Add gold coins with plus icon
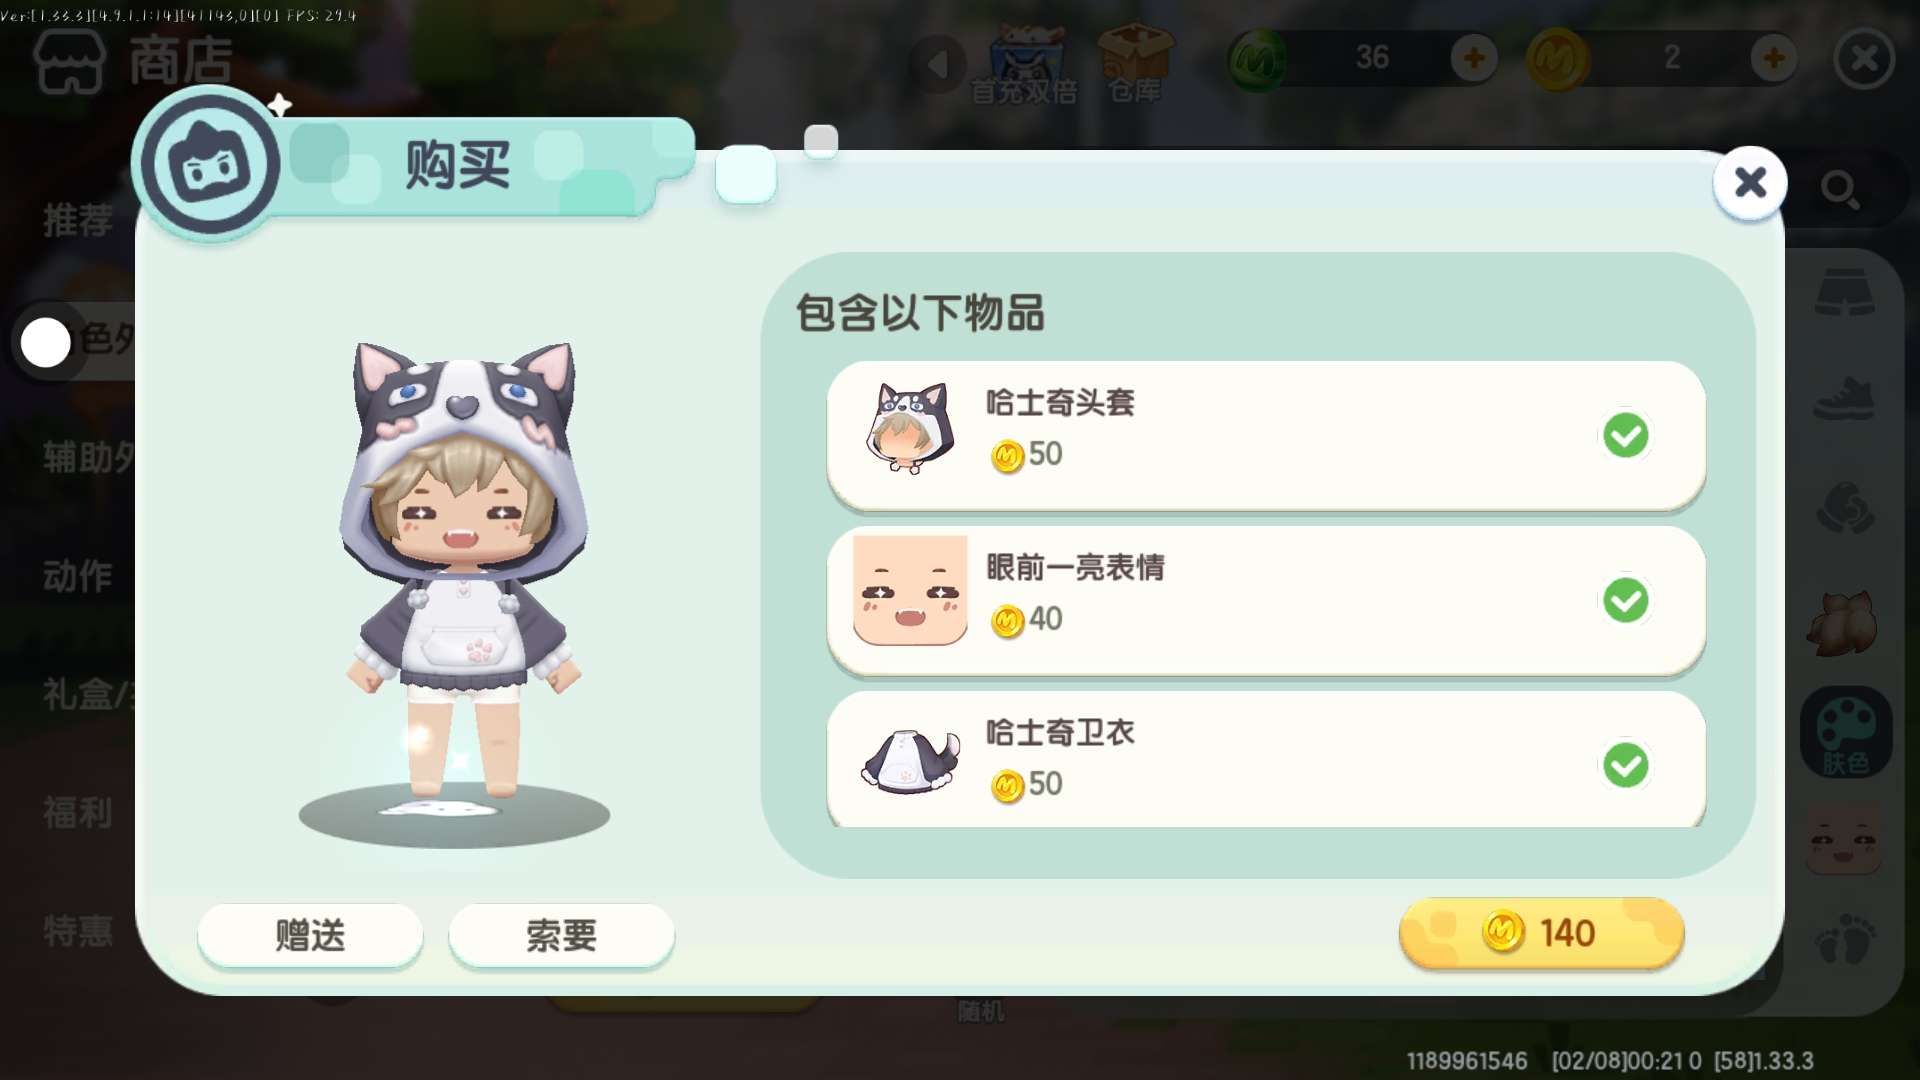The height and width of the screenshot is (1080, 1920). click(1773, 58)
